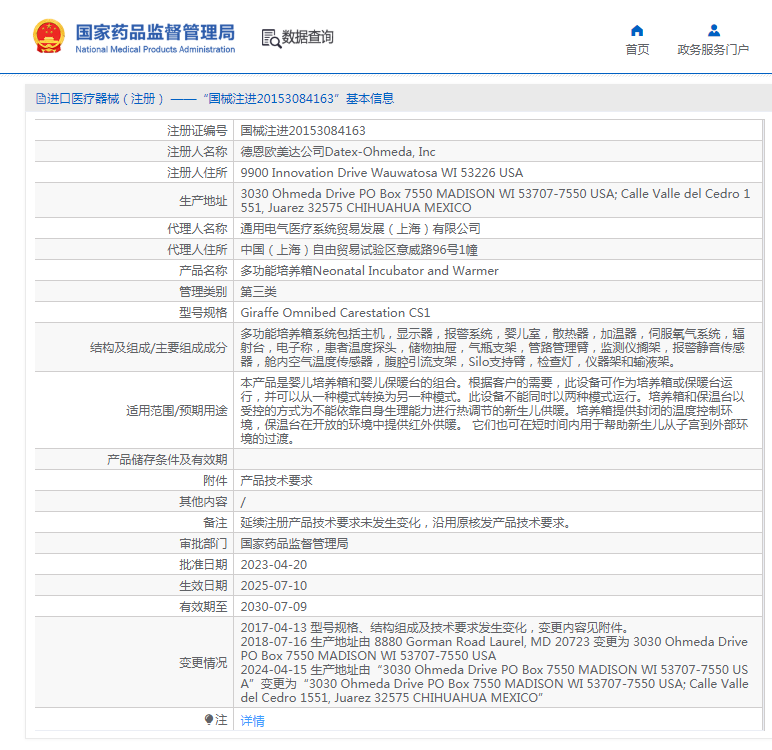The width and height of the screenshot is (772, 750).
Task: Click change entry dated 2017-04-13
Action: coord(435,628)
